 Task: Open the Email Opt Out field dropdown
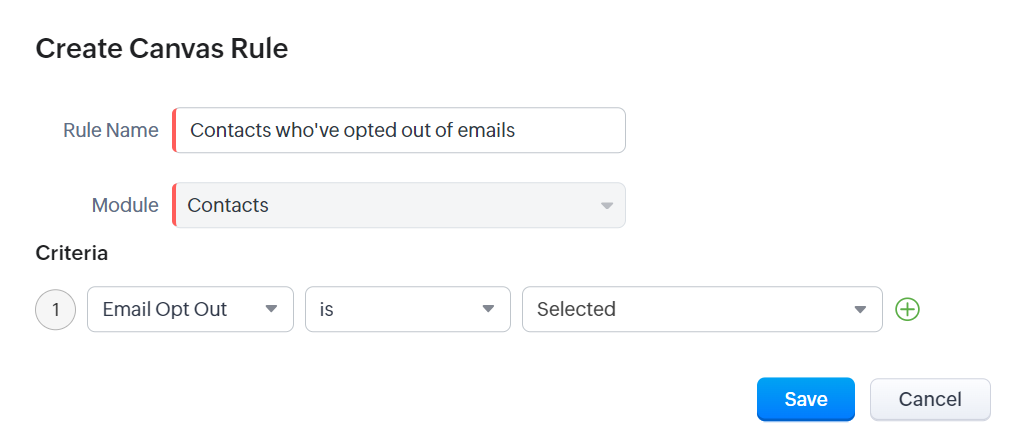coord(180,310)
